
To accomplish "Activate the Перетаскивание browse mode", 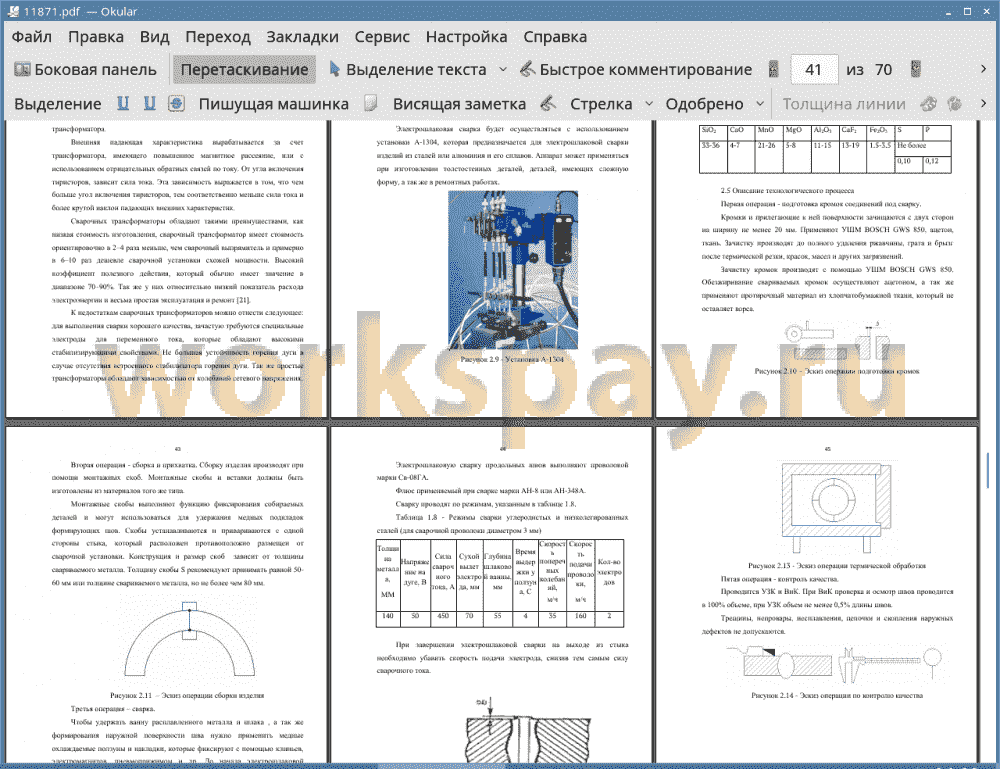I will coord(244,70).
